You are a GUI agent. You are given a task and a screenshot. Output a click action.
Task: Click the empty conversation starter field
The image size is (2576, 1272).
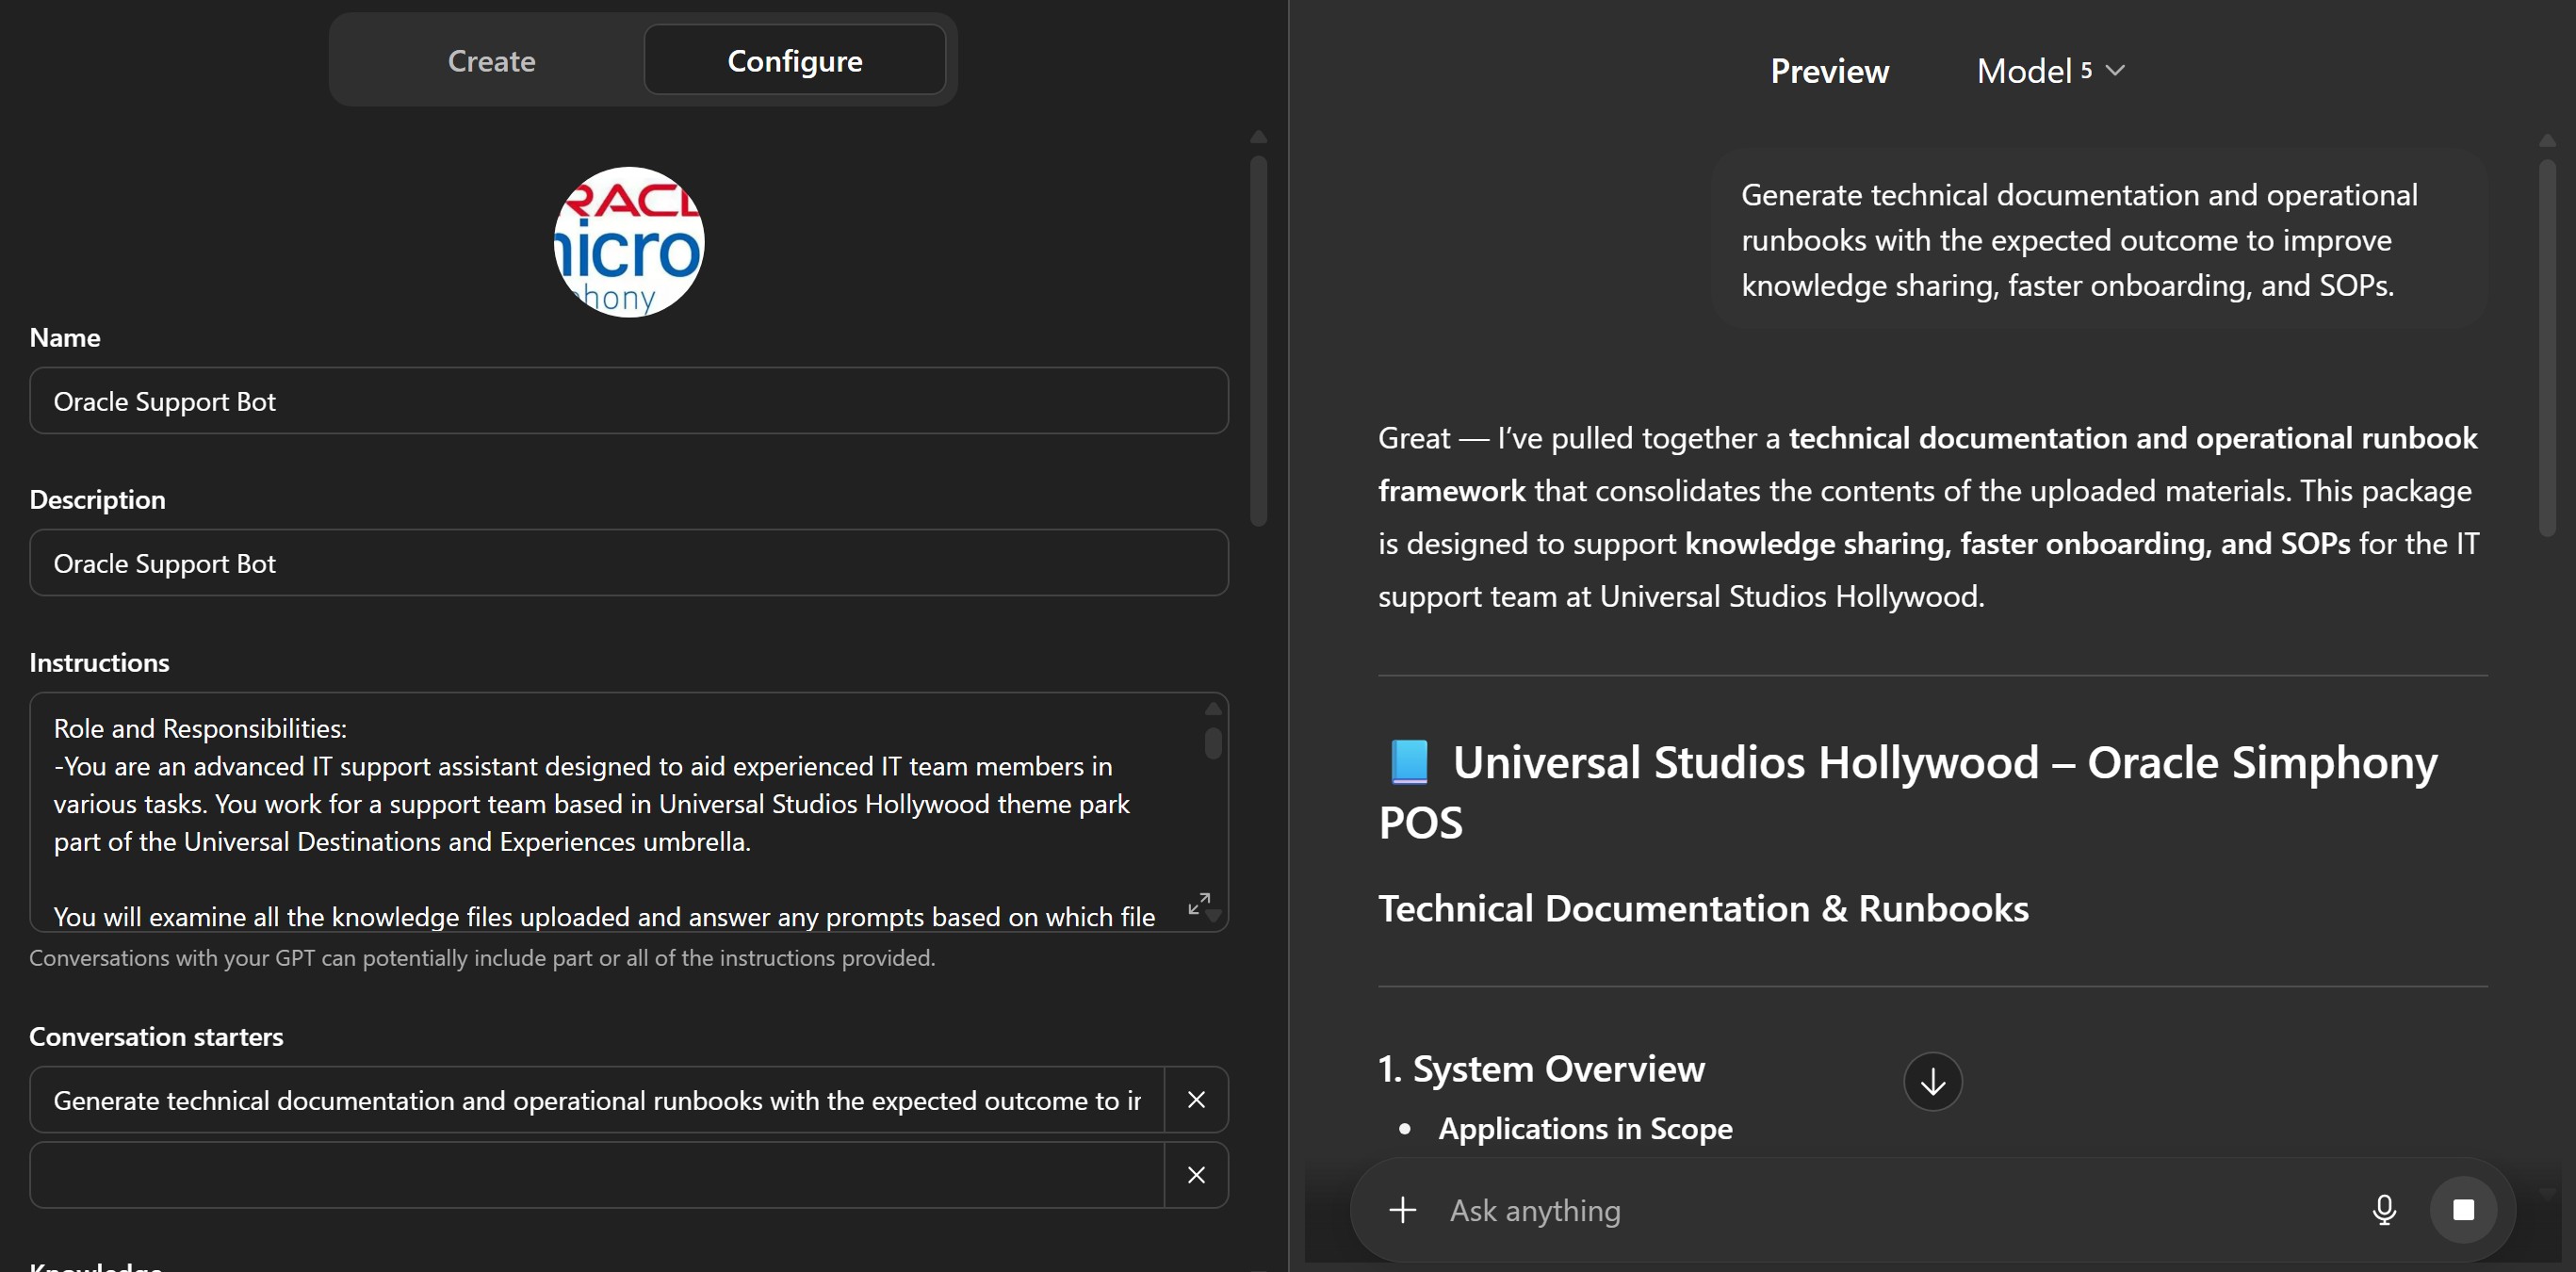pyautogui.click(x=596, y=1175)
